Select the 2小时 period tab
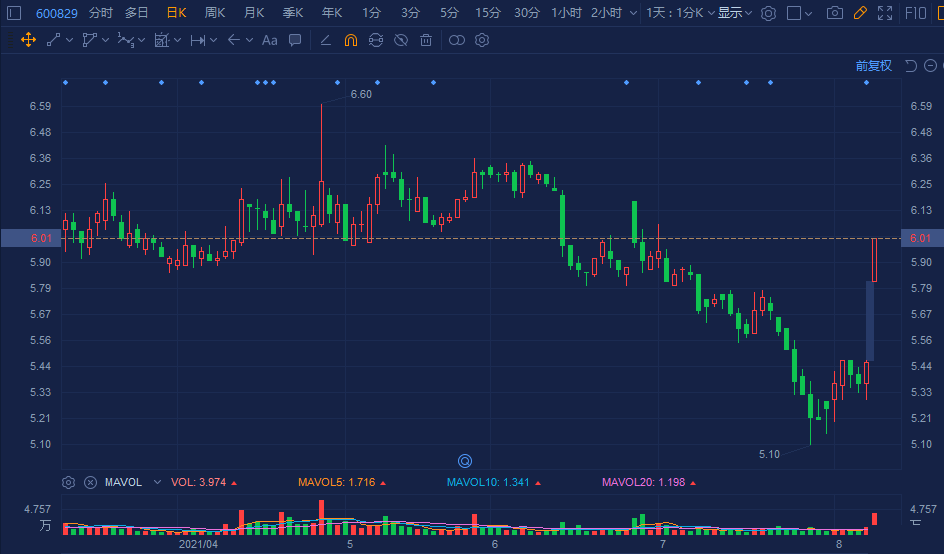Image resolution: width=944 pixels, height=554 pixels. point(606,13)
